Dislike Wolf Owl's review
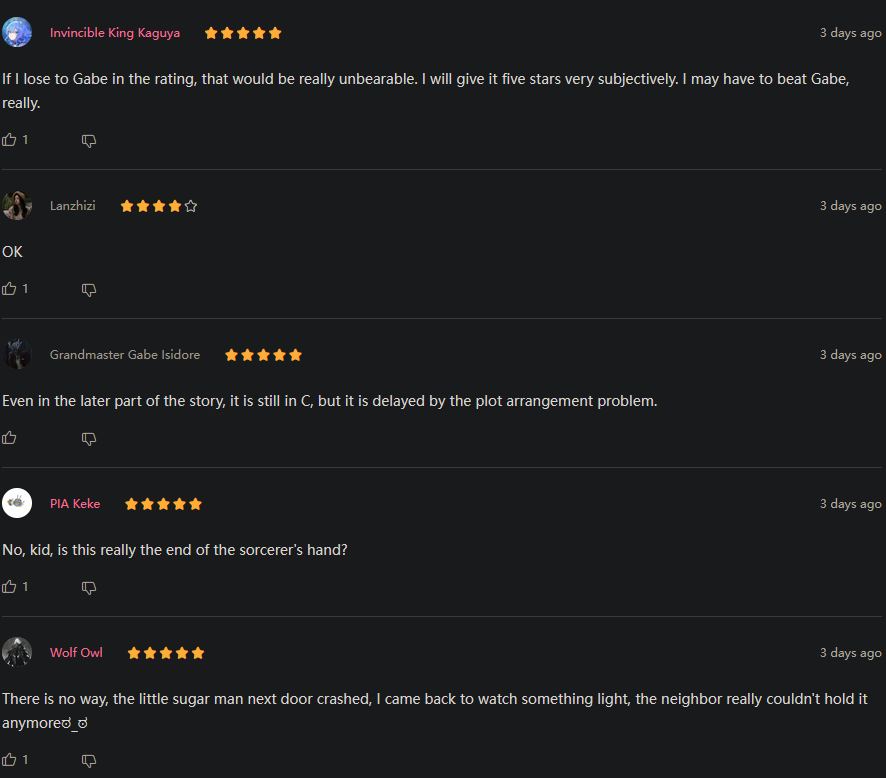The height and width of the screenshot is (778, 886). (x=89, y=760)
